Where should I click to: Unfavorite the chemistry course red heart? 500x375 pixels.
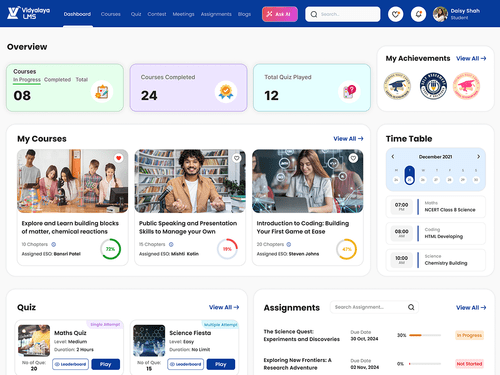[x=119, y=158]
